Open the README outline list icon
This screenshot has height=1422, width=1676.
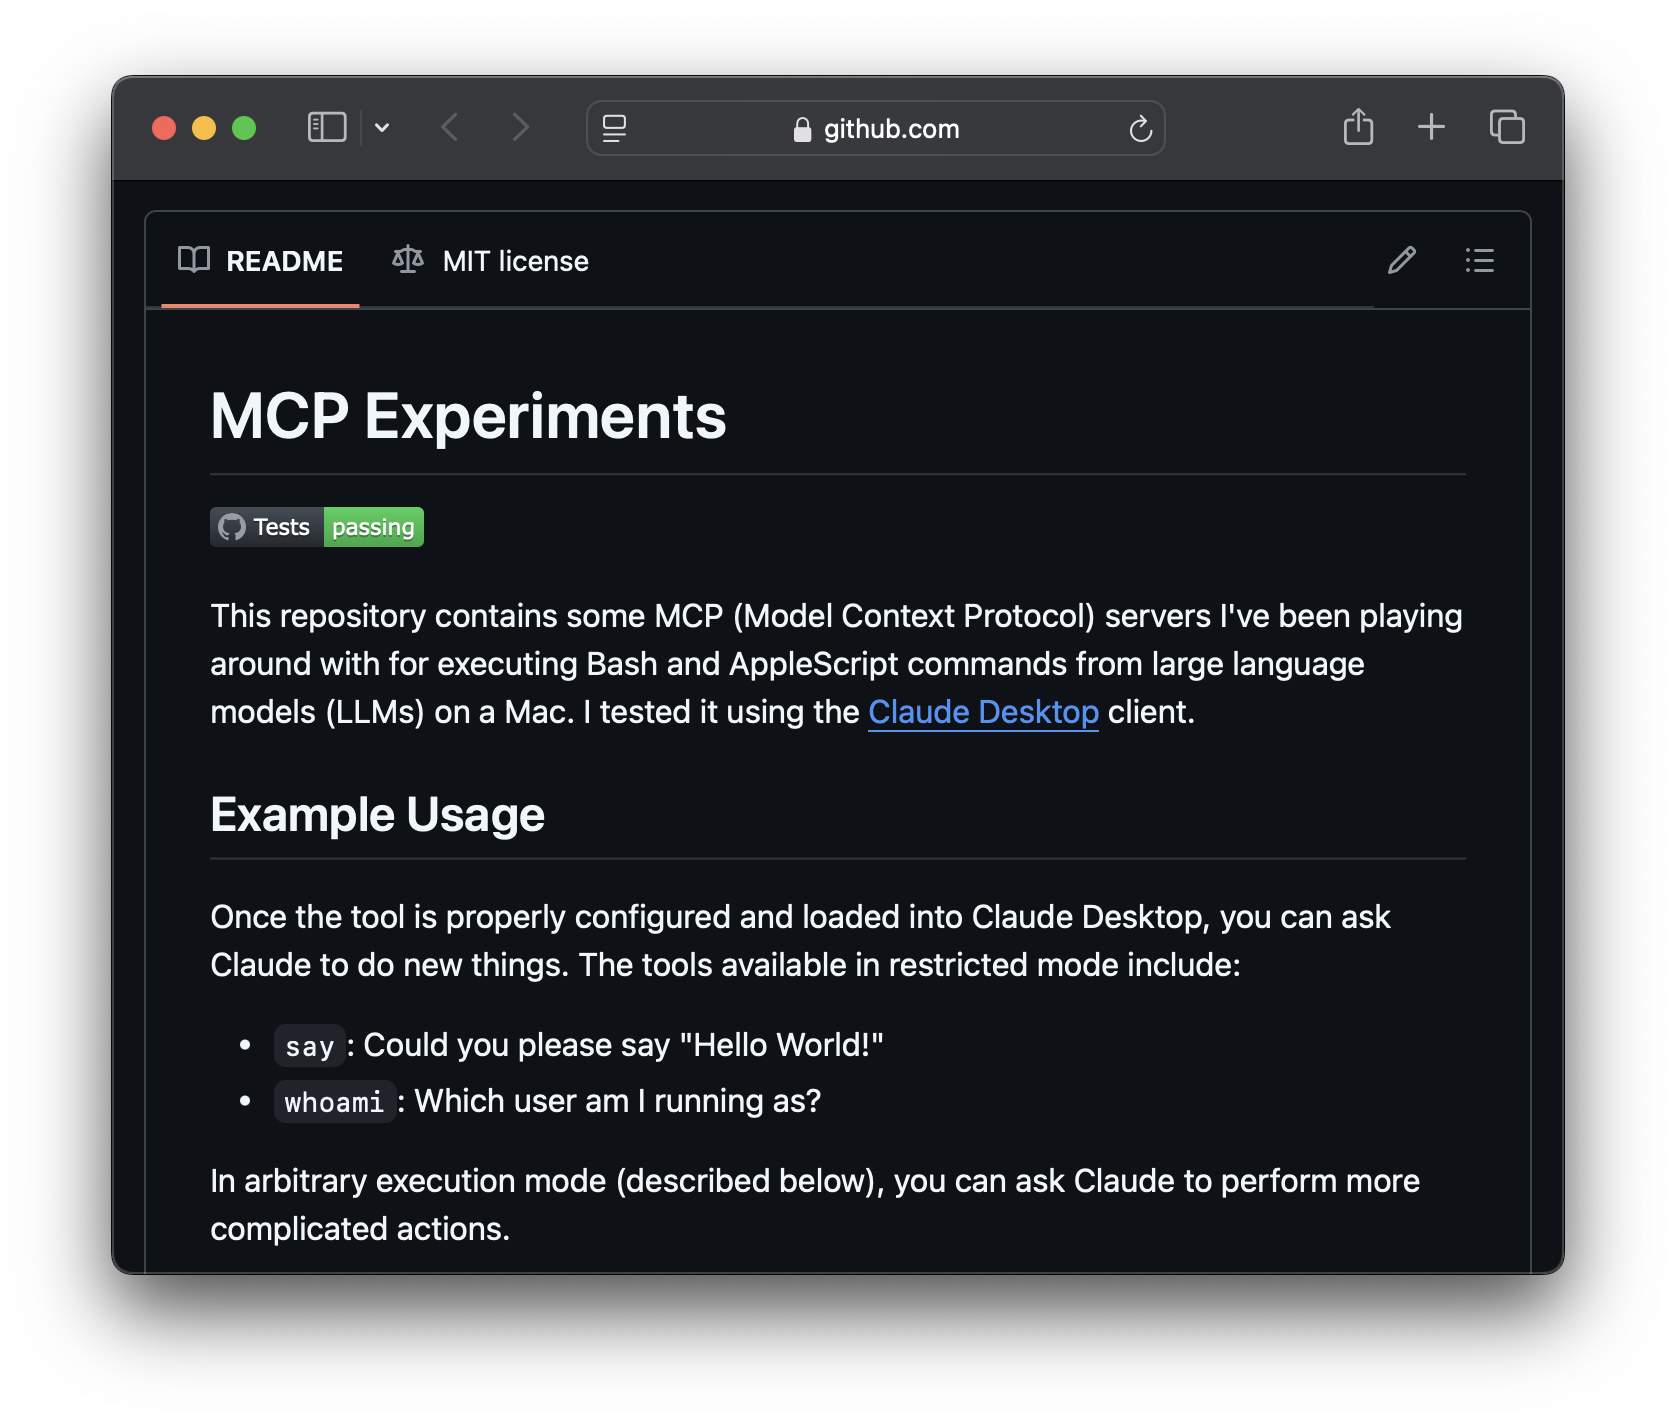pos(1480,261)
